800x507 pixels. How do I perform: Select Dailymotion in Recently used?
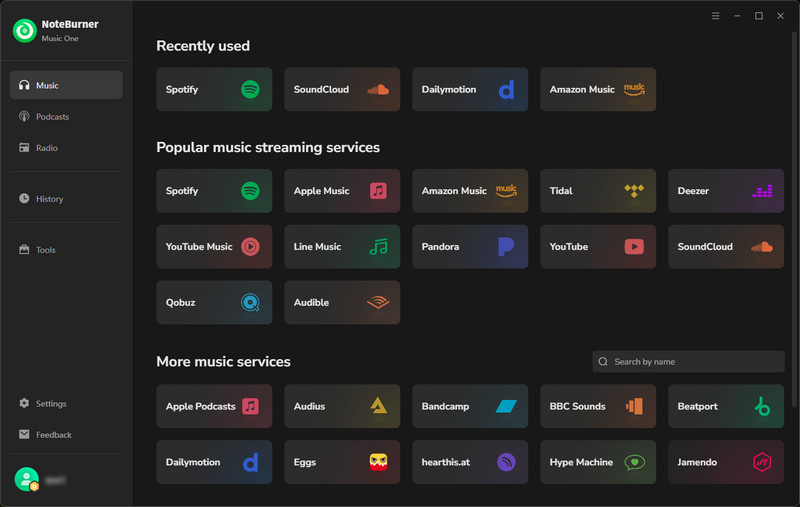(x=470, y=89)
